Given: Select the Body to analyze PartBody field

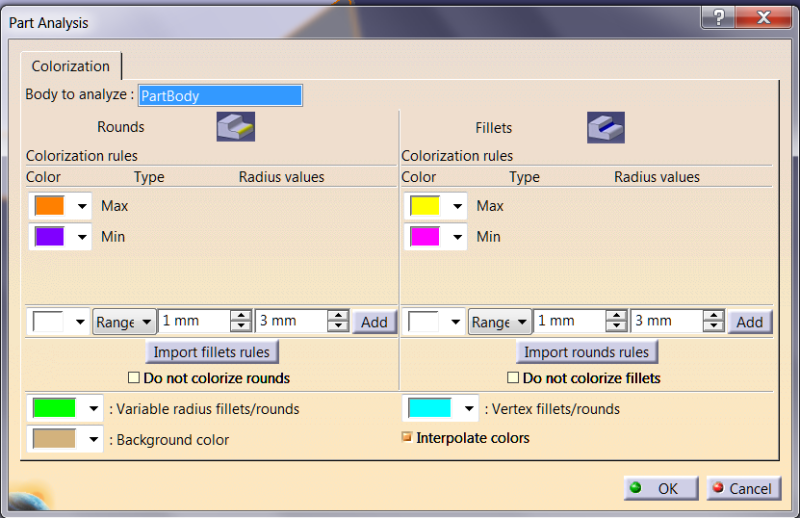Looking at the screenshot, I should click(x=220, y=95).
